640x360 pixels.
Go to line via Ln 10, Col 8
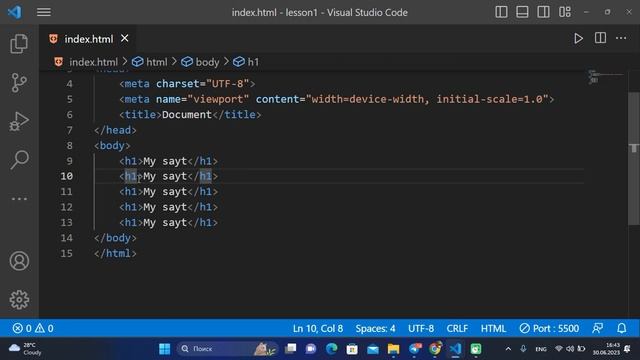click(318, 329)
